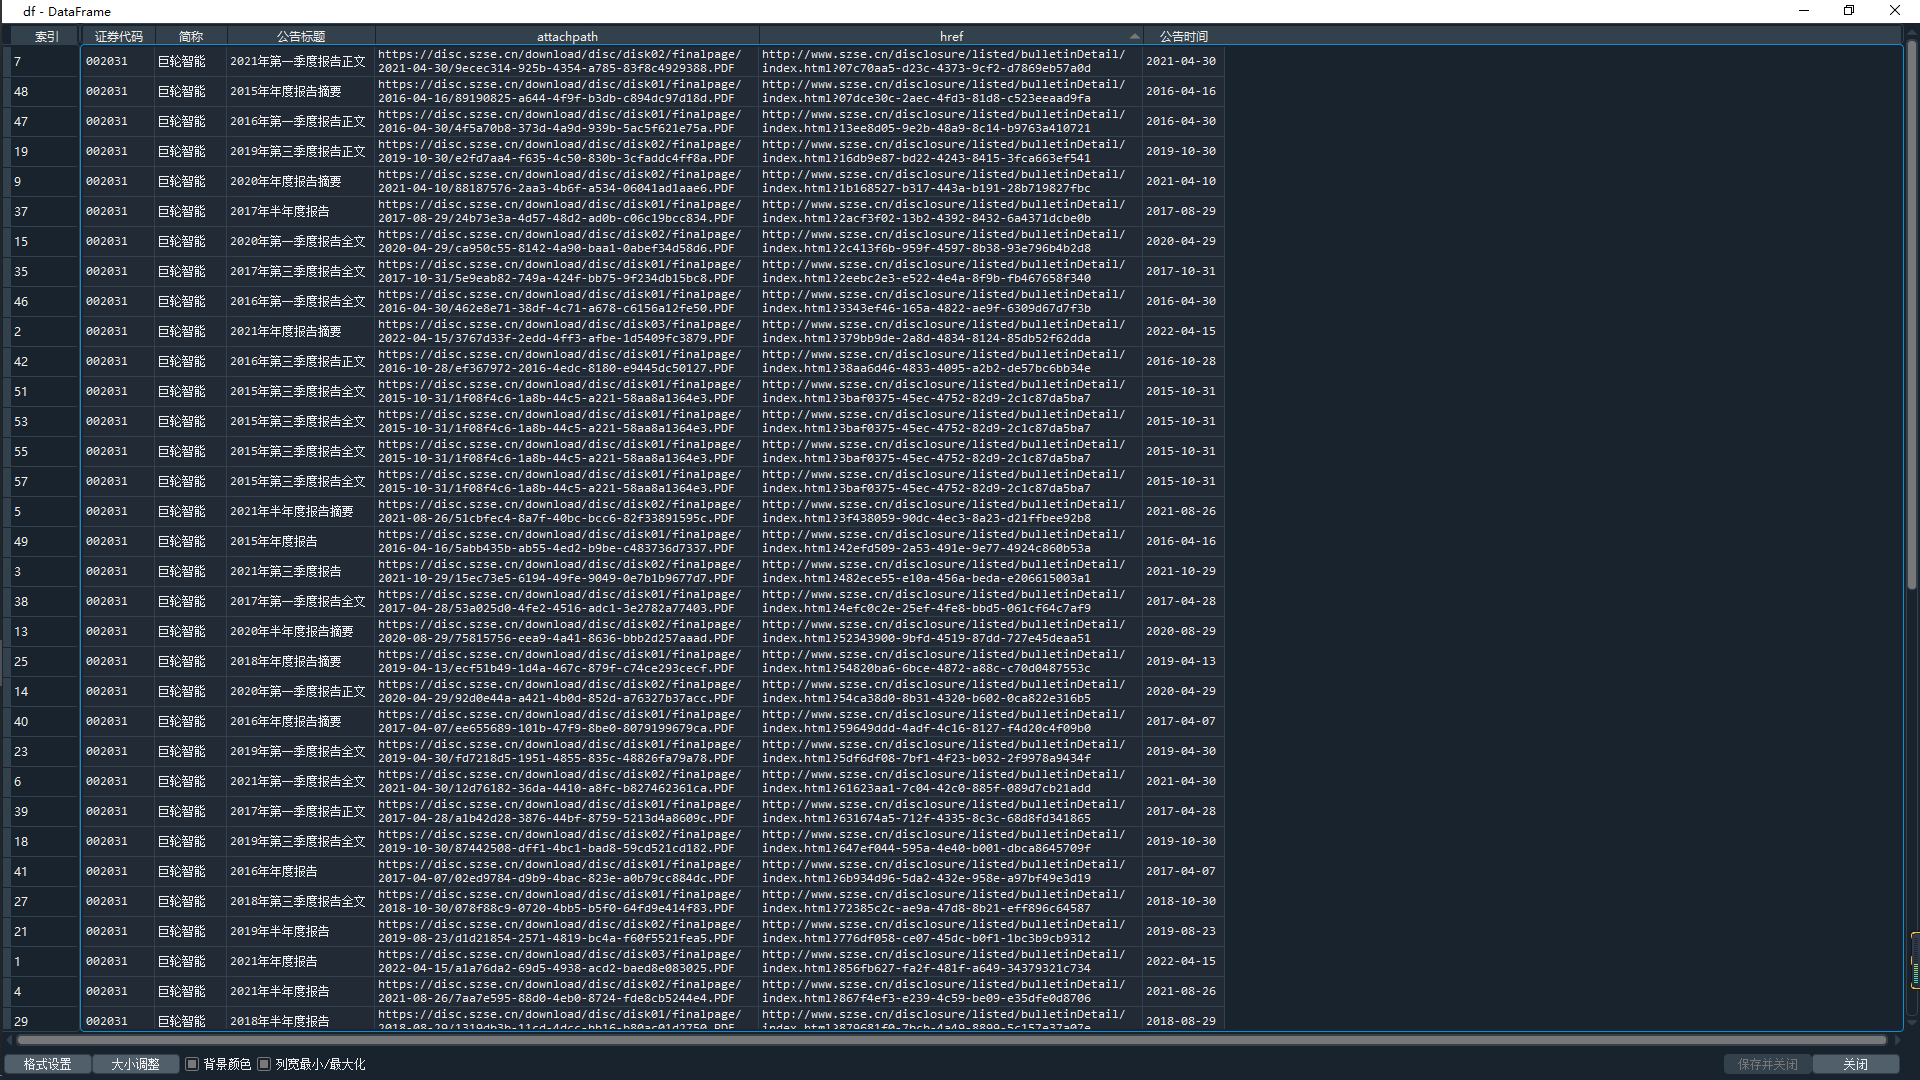Select date cell 2022-04-15 in row 2

coord(1183,331)
